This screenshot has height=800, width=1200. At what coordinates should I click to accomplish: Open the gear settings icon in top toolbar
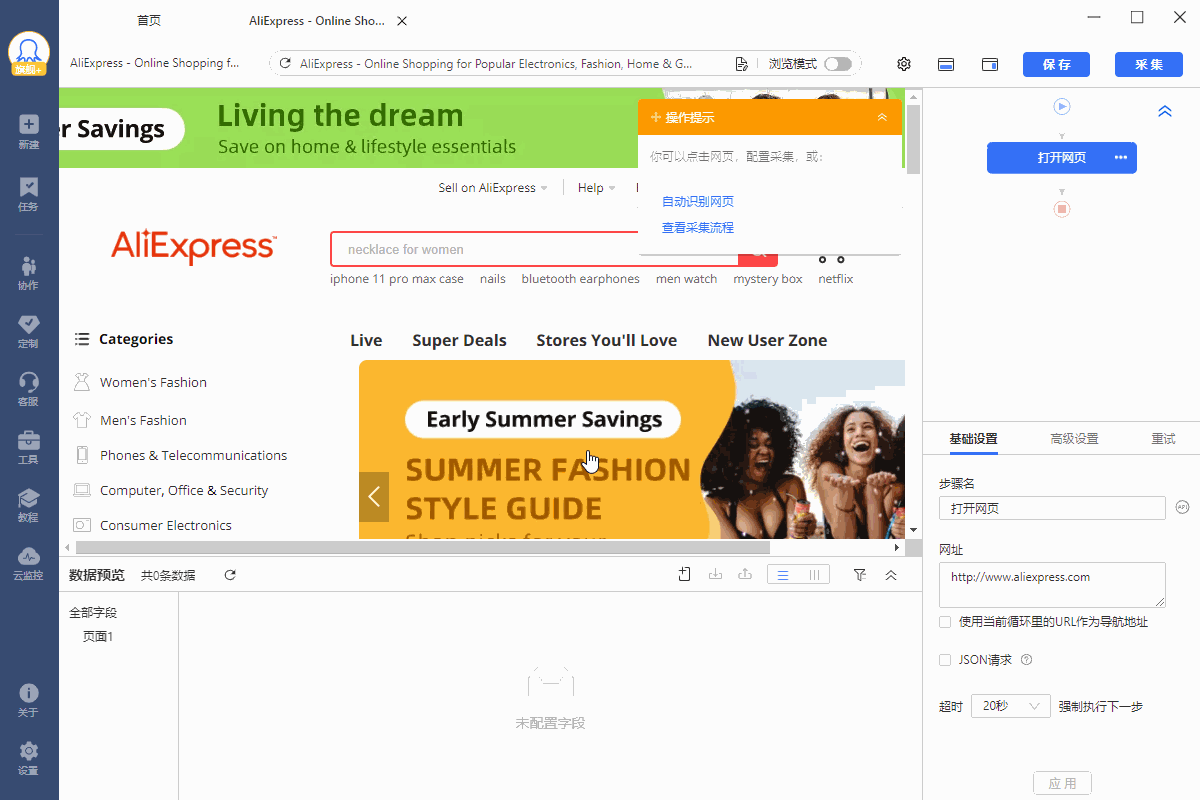click(904, 64)
